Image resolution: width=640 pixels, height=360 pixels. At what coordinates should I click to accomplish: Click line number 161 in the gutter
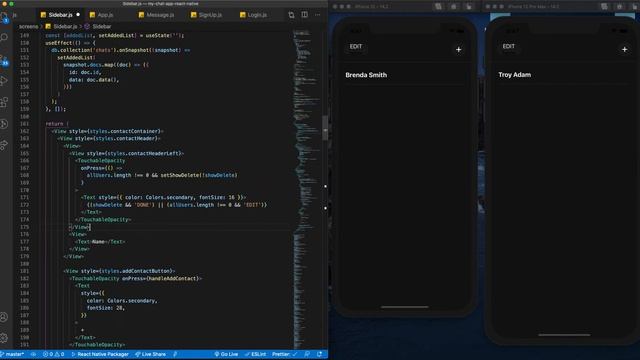pos(24,124)
